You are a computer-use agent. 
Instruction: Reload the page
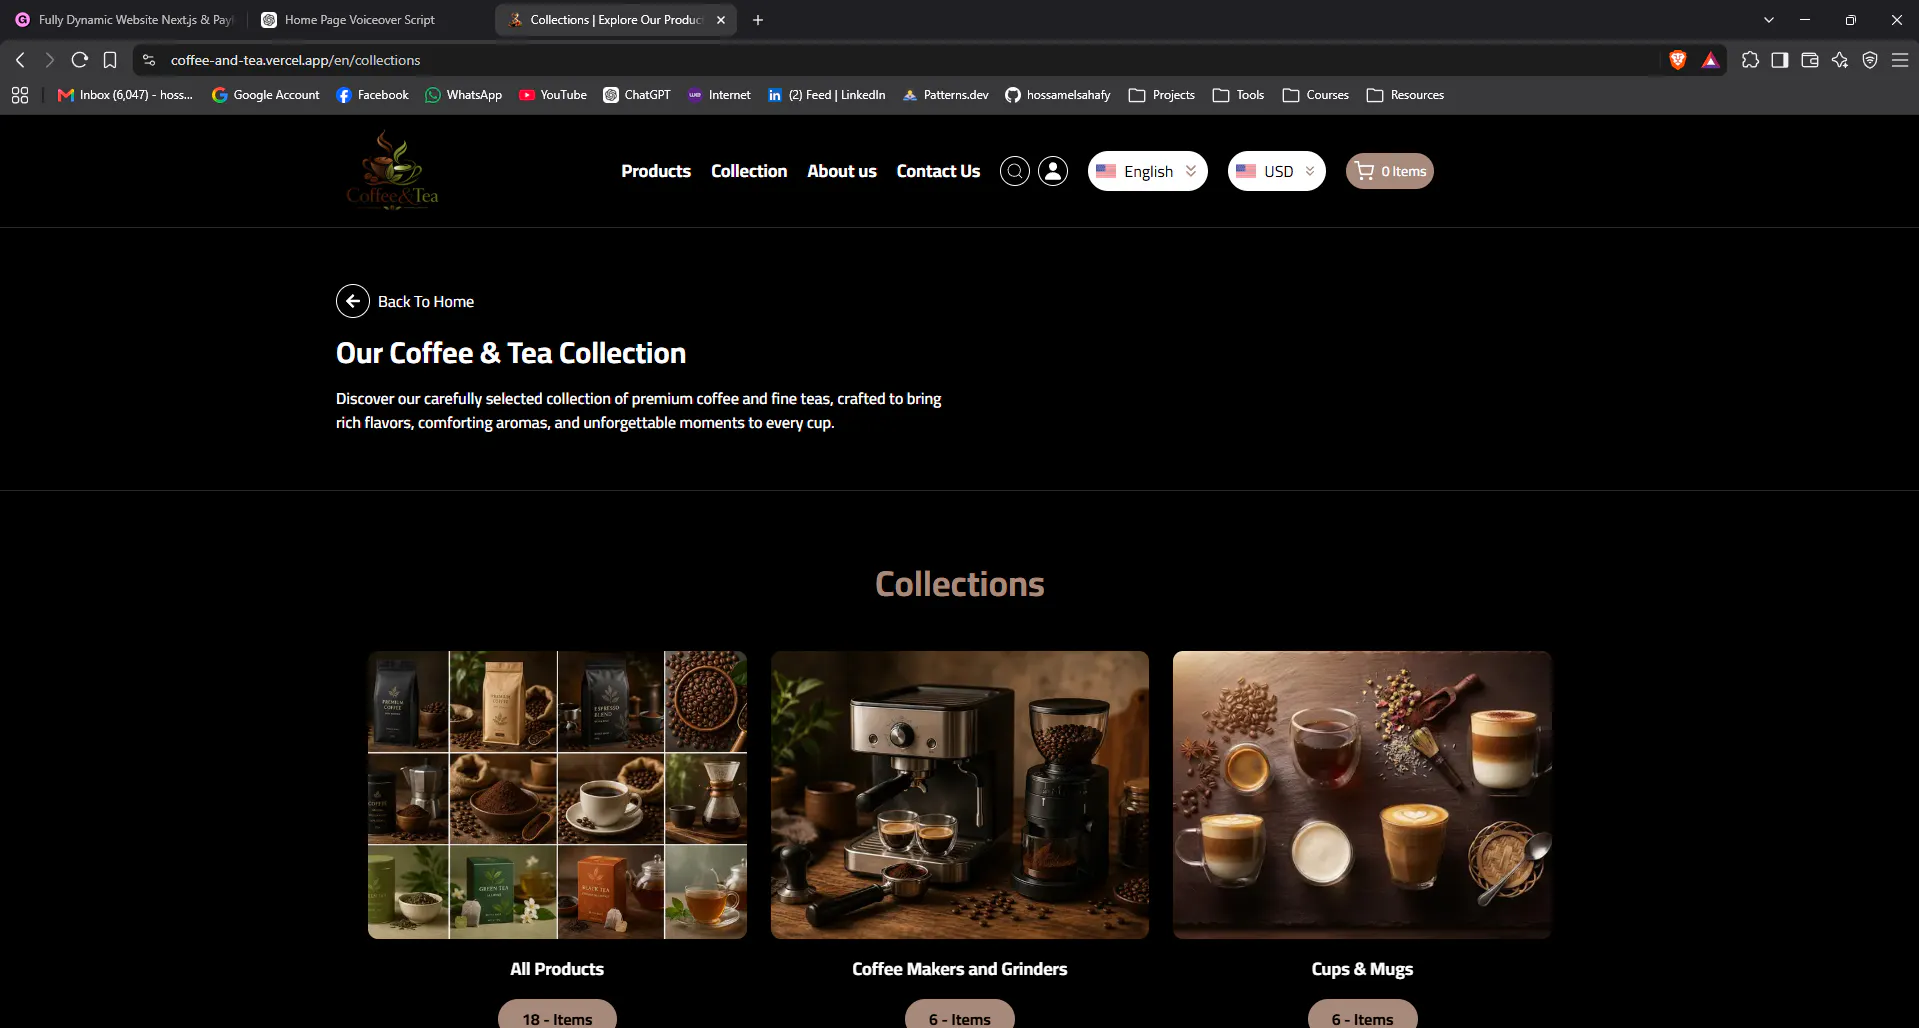[80, 60]
